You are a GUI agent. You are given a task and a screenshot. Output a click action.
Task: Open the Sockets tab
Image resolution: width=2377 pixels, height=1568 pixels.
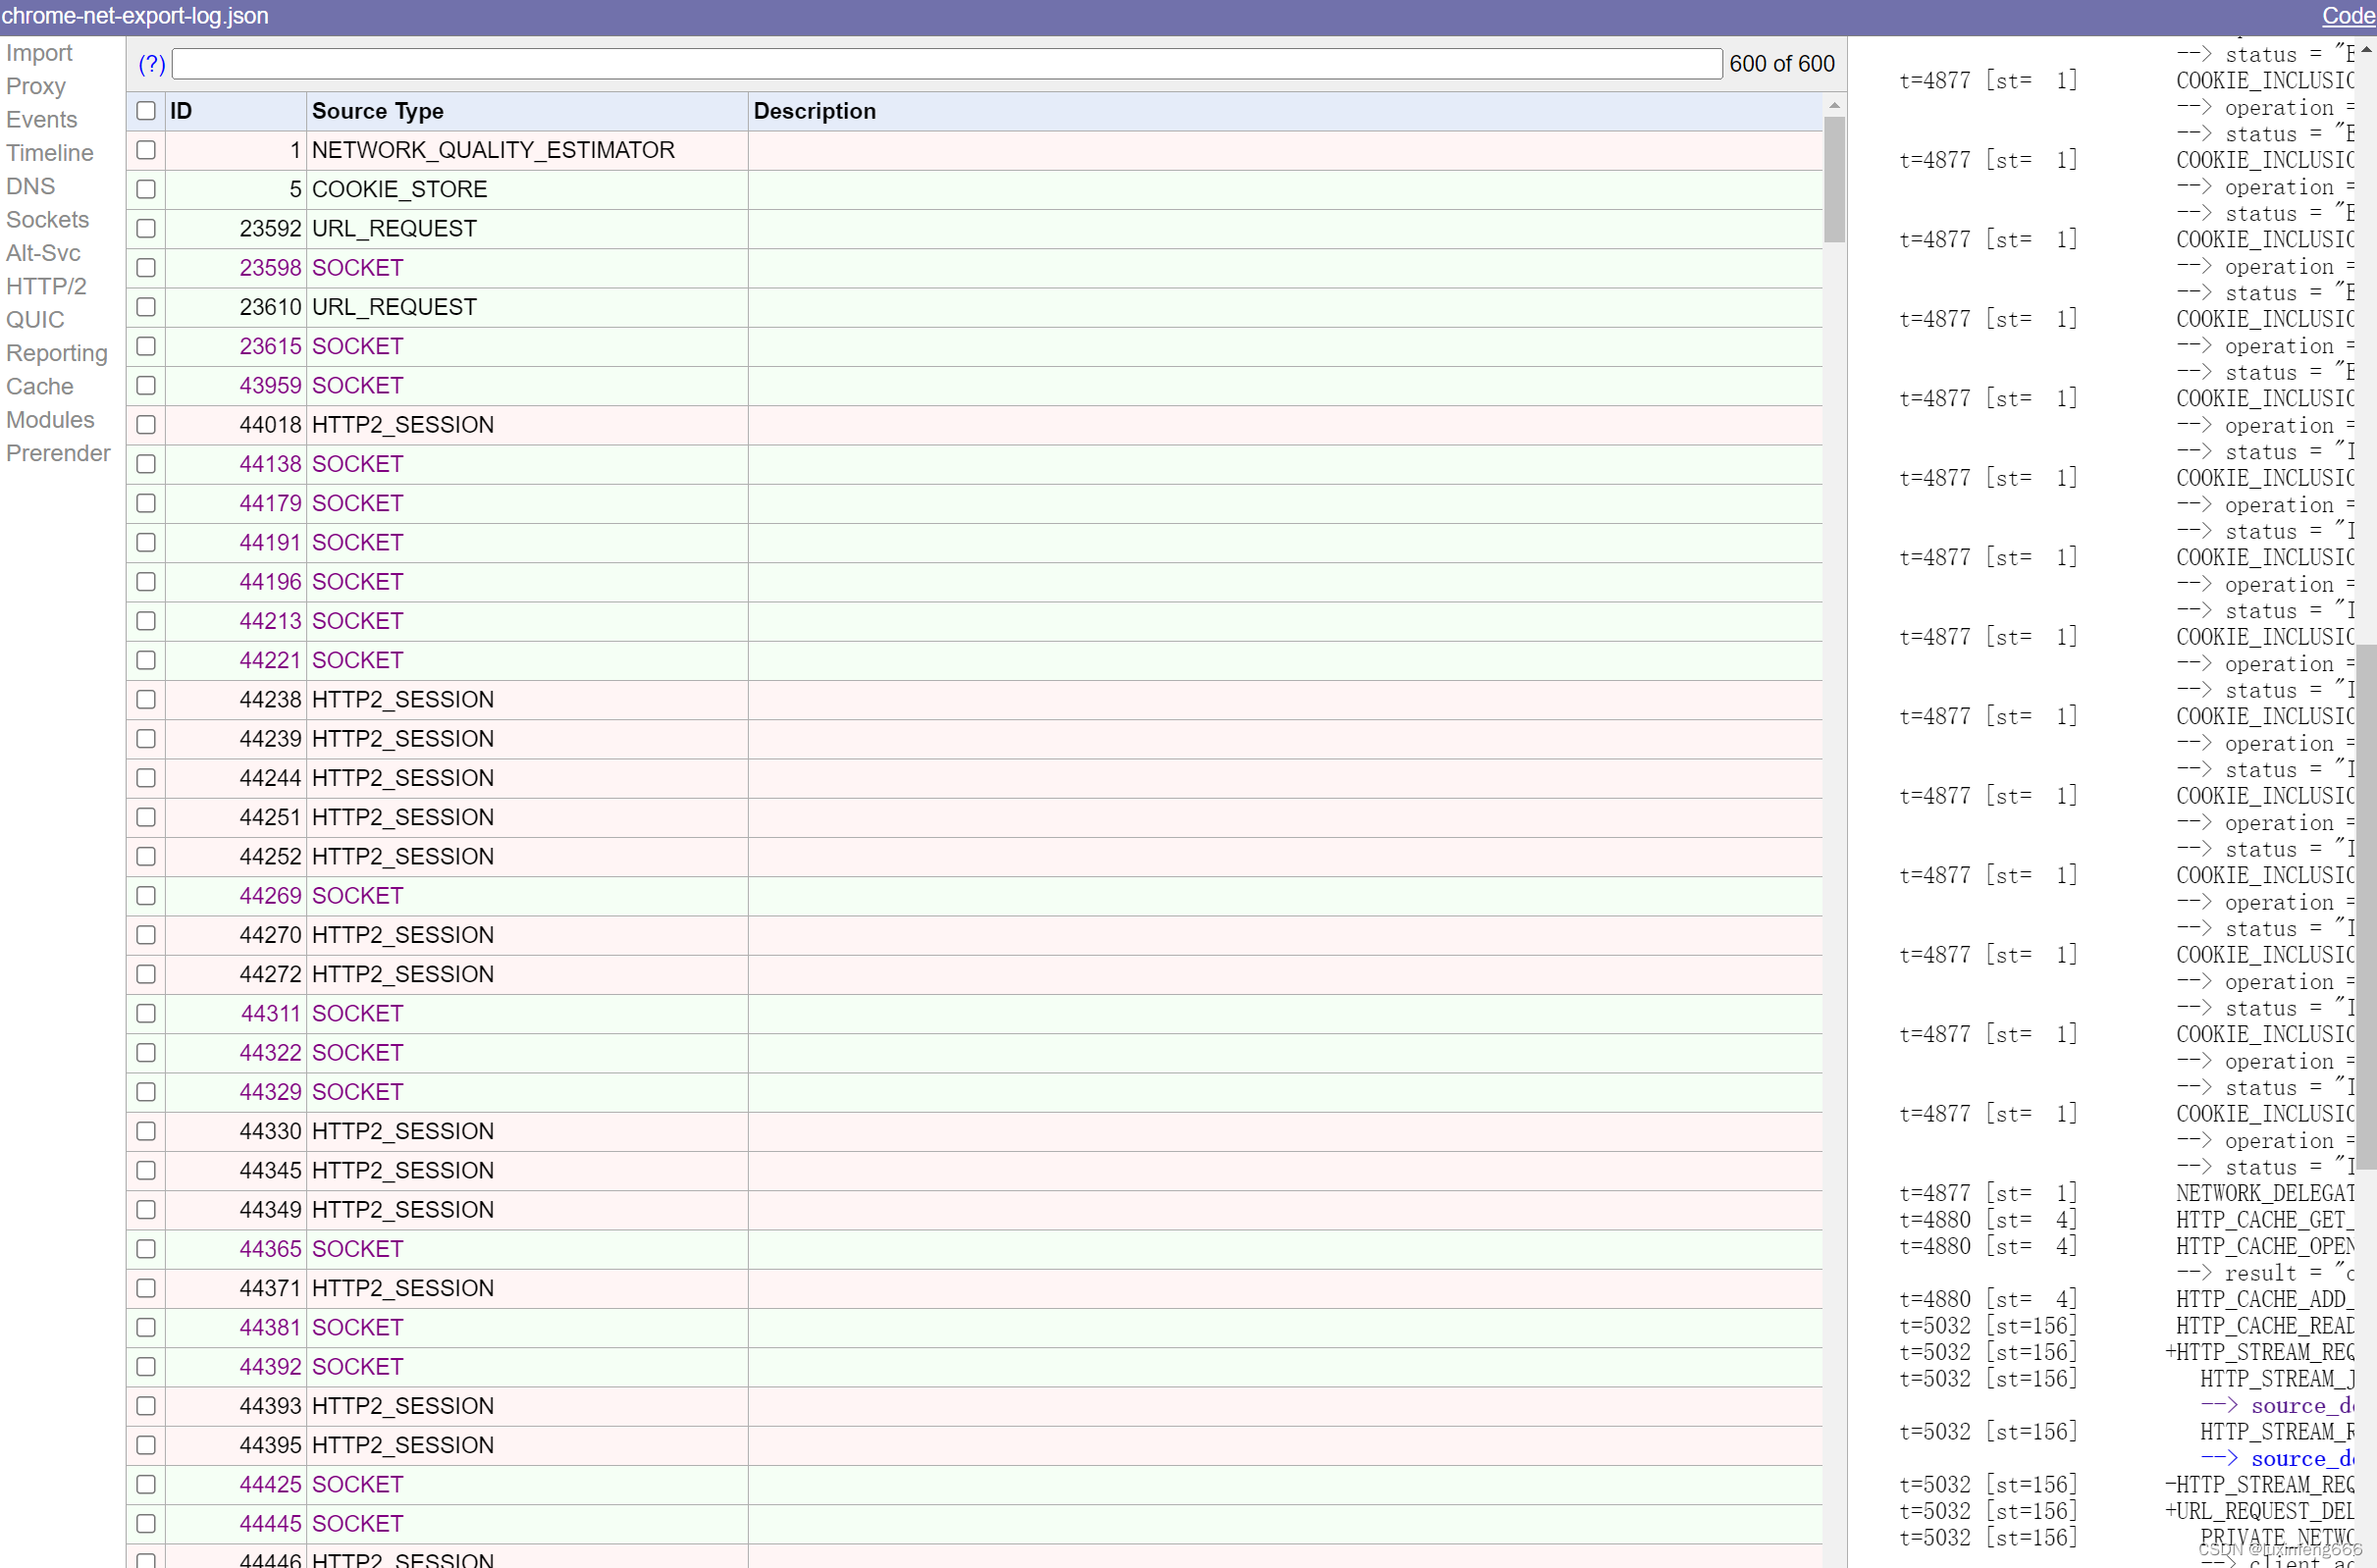pyautogui.click(x=47, y=220)
